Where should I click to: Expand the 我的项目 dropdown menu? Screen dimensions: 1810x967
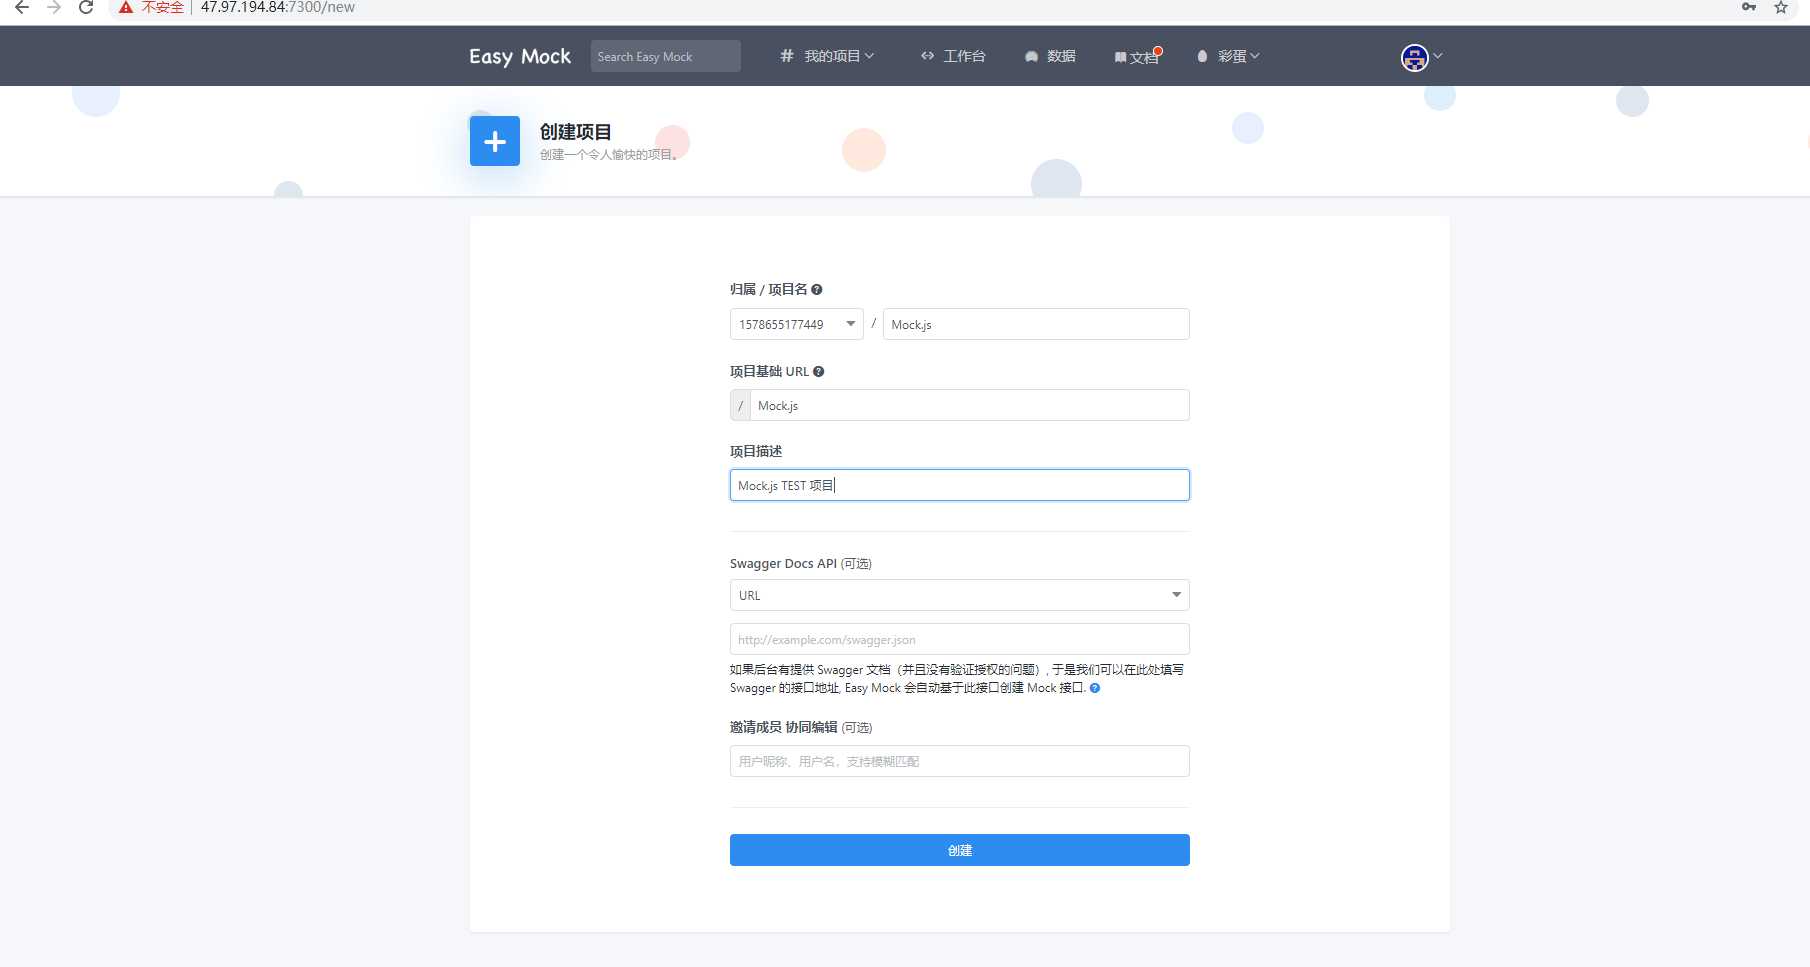[827, 56]
